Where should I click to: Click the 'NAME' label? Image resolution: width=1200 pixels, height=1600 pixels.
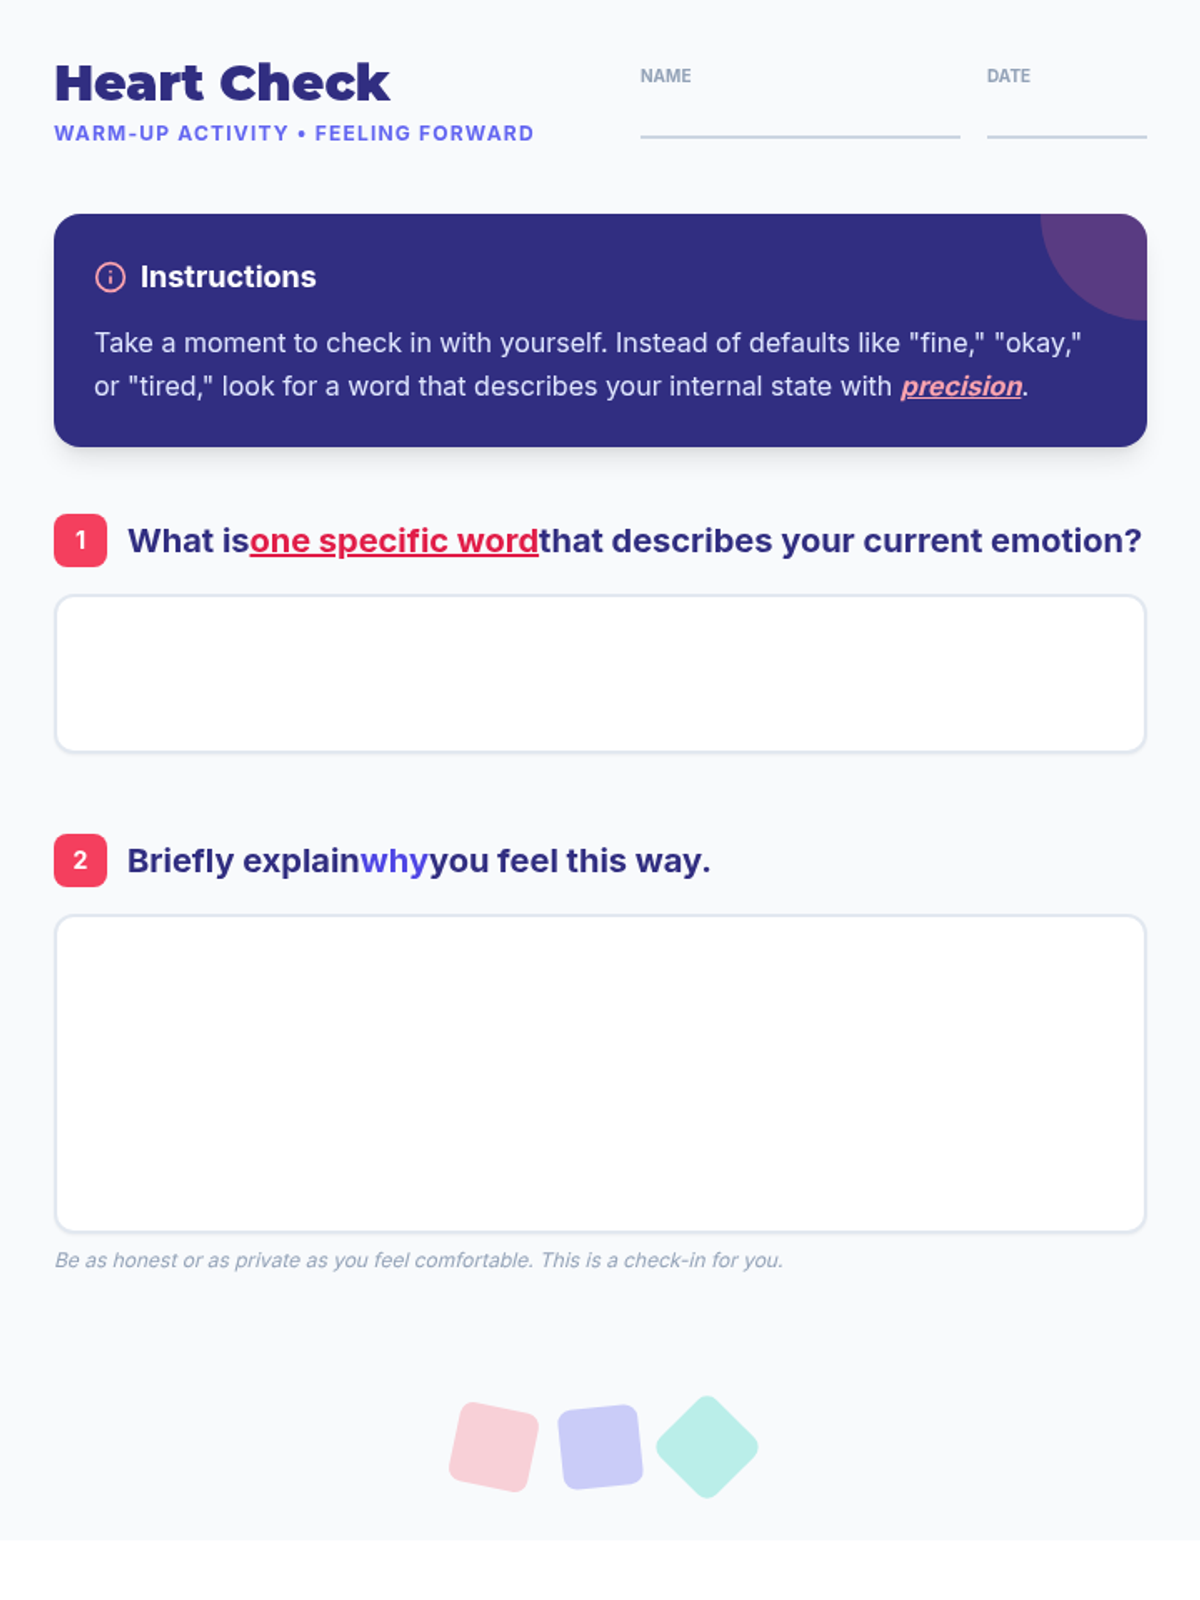[666, 76]
